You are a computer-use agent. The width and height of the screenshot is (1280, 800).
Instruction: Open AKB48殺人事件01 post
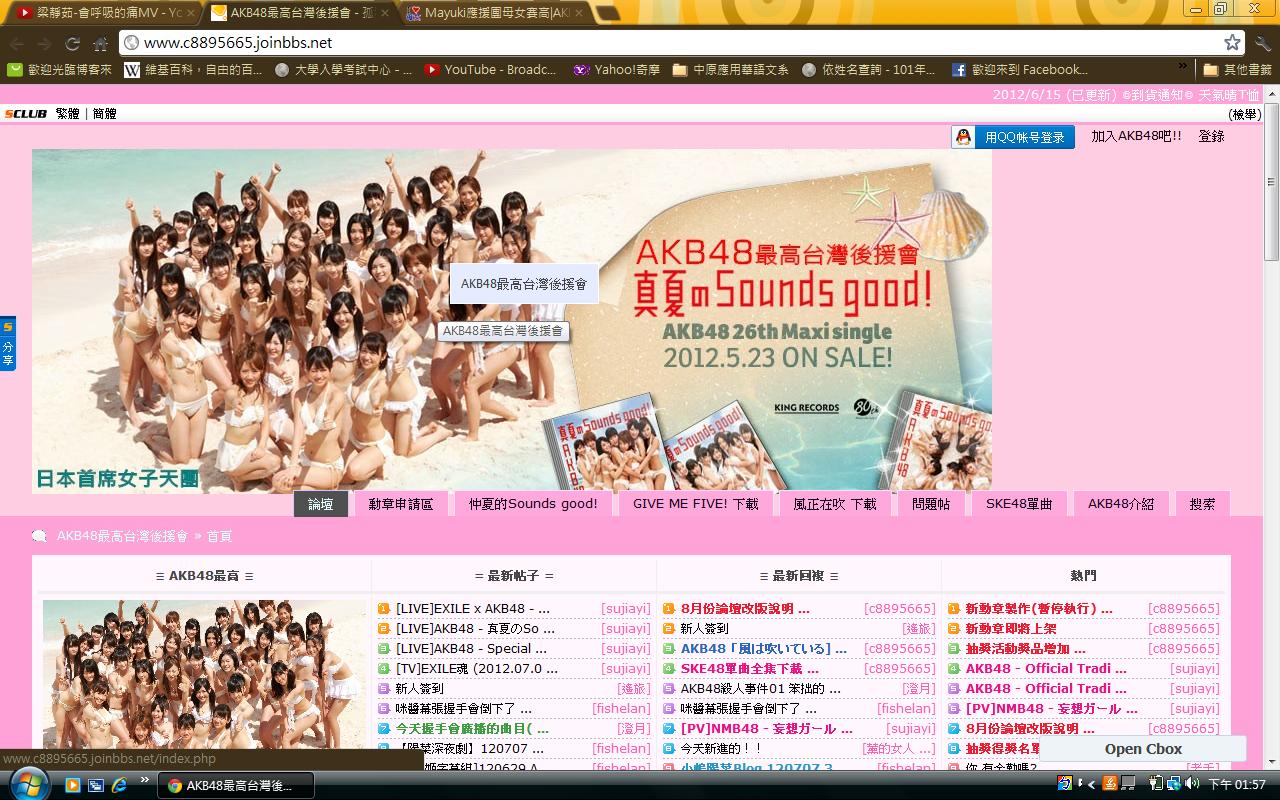760,688
